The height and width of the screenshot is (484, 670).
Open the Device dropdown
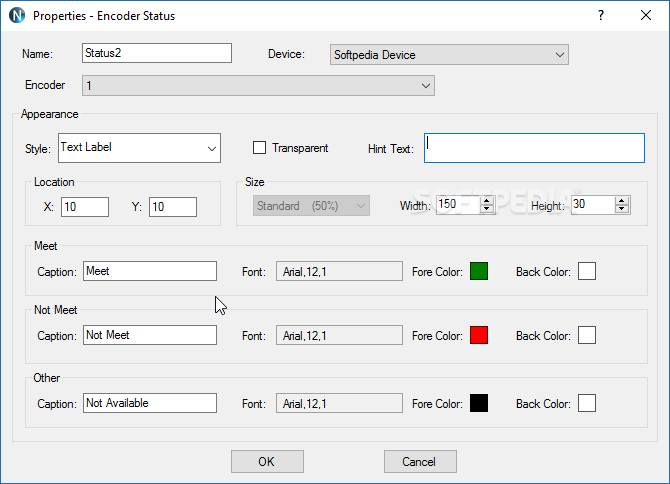pos(449,55)
